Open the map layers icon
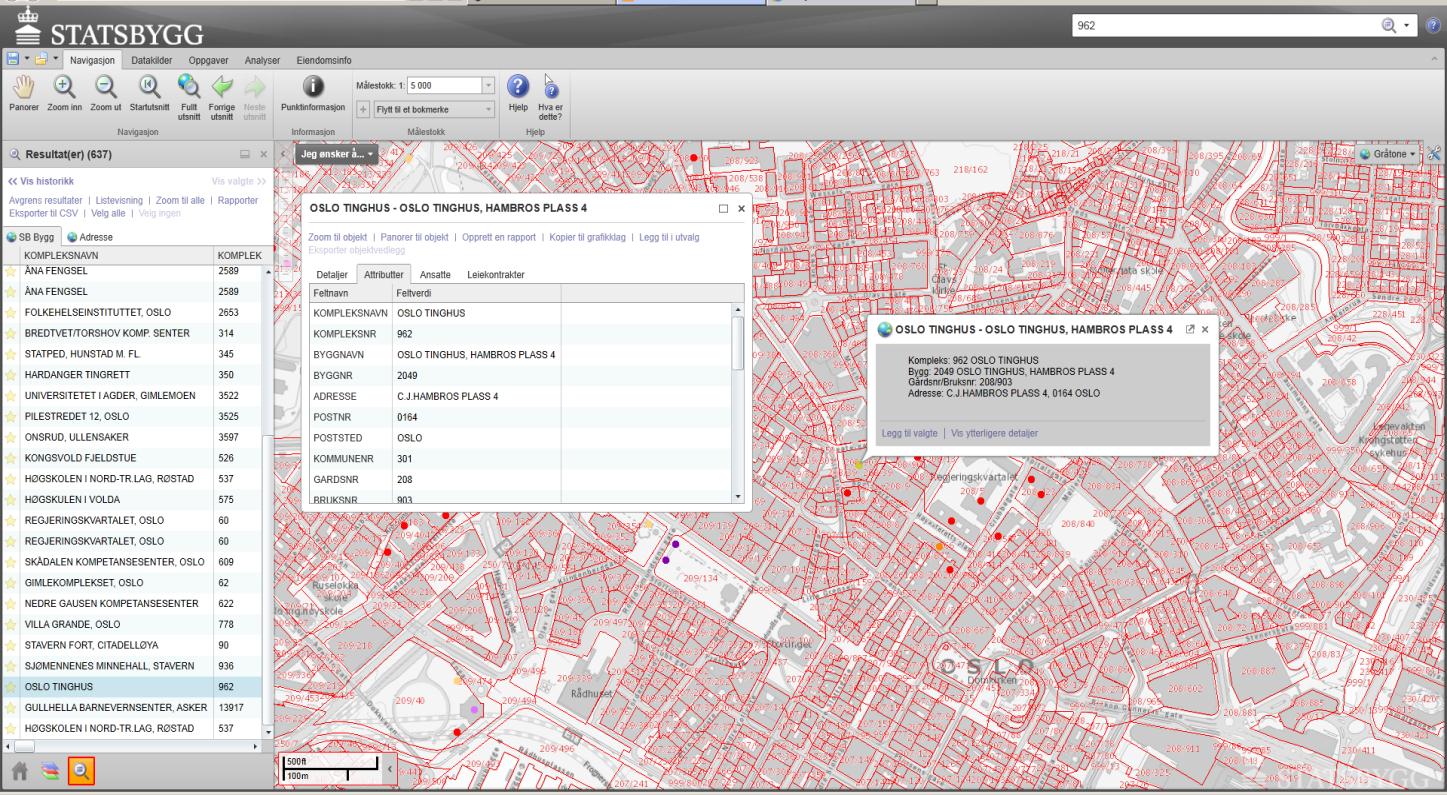Viewport: 1447px width, 795px height. point(49,769)
